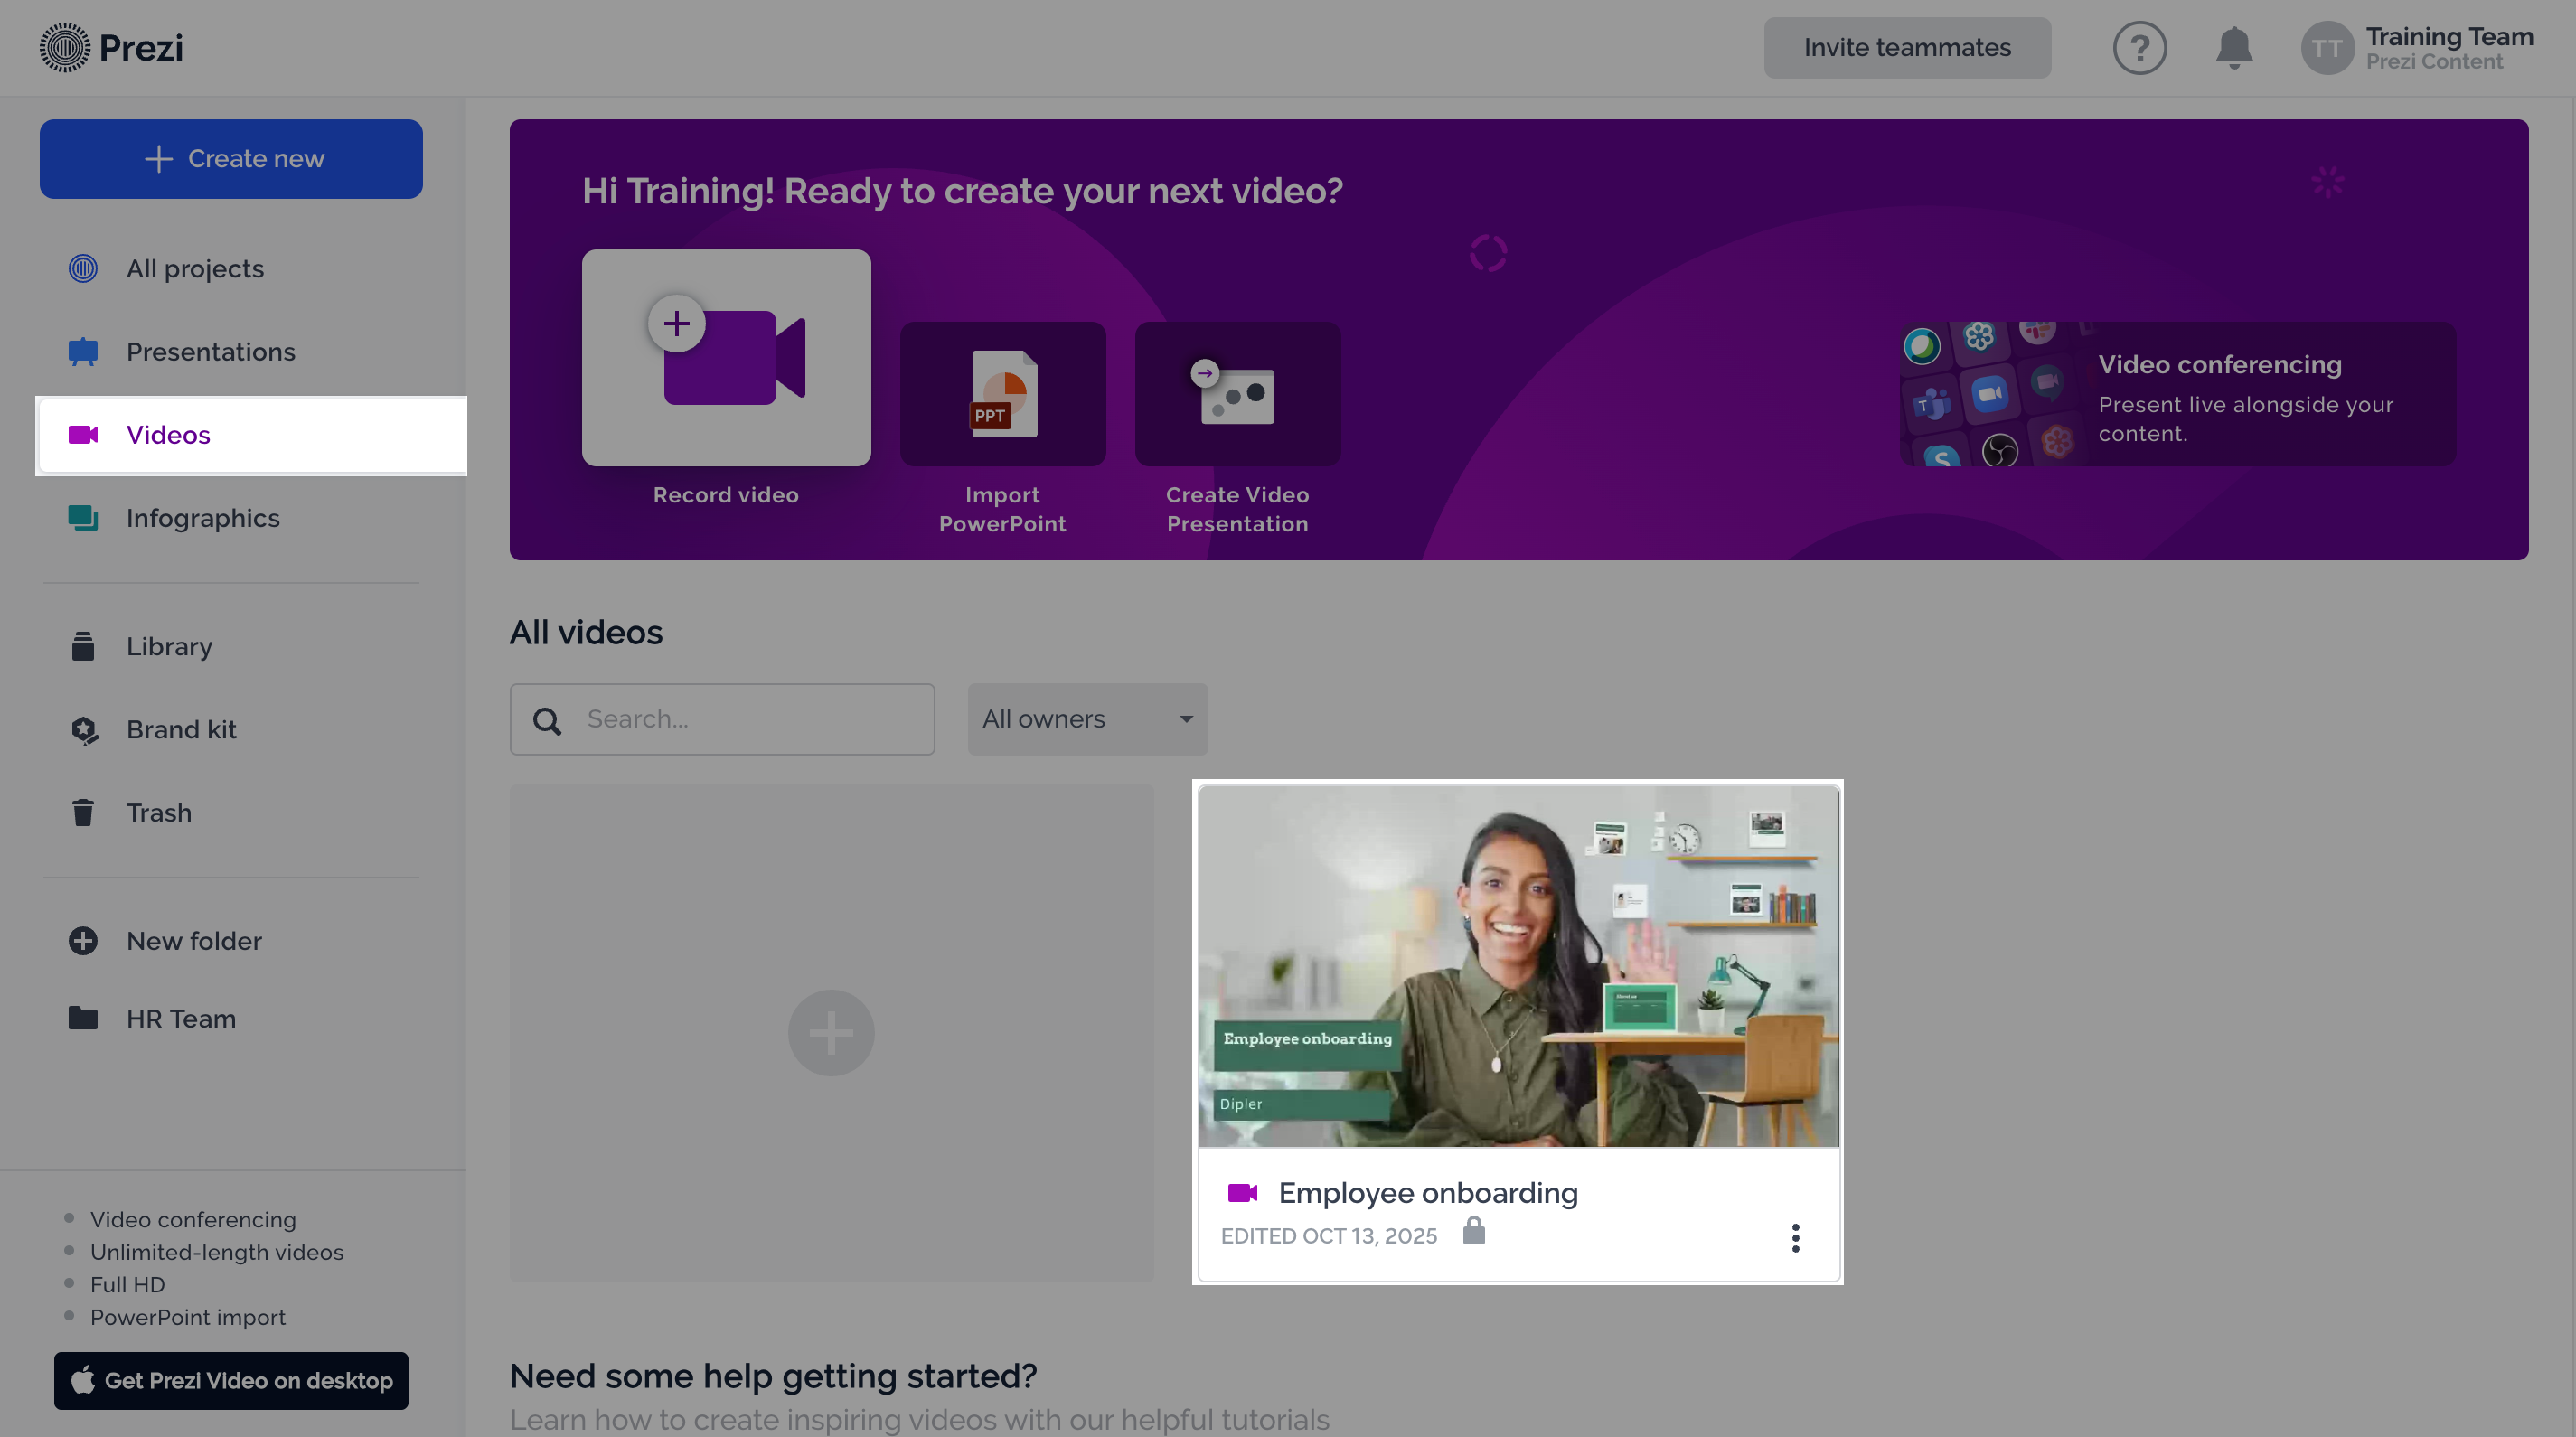Open Infographics section in sidebar
This screenshot has width=2576, height=1437.
(x=203, y=518)
